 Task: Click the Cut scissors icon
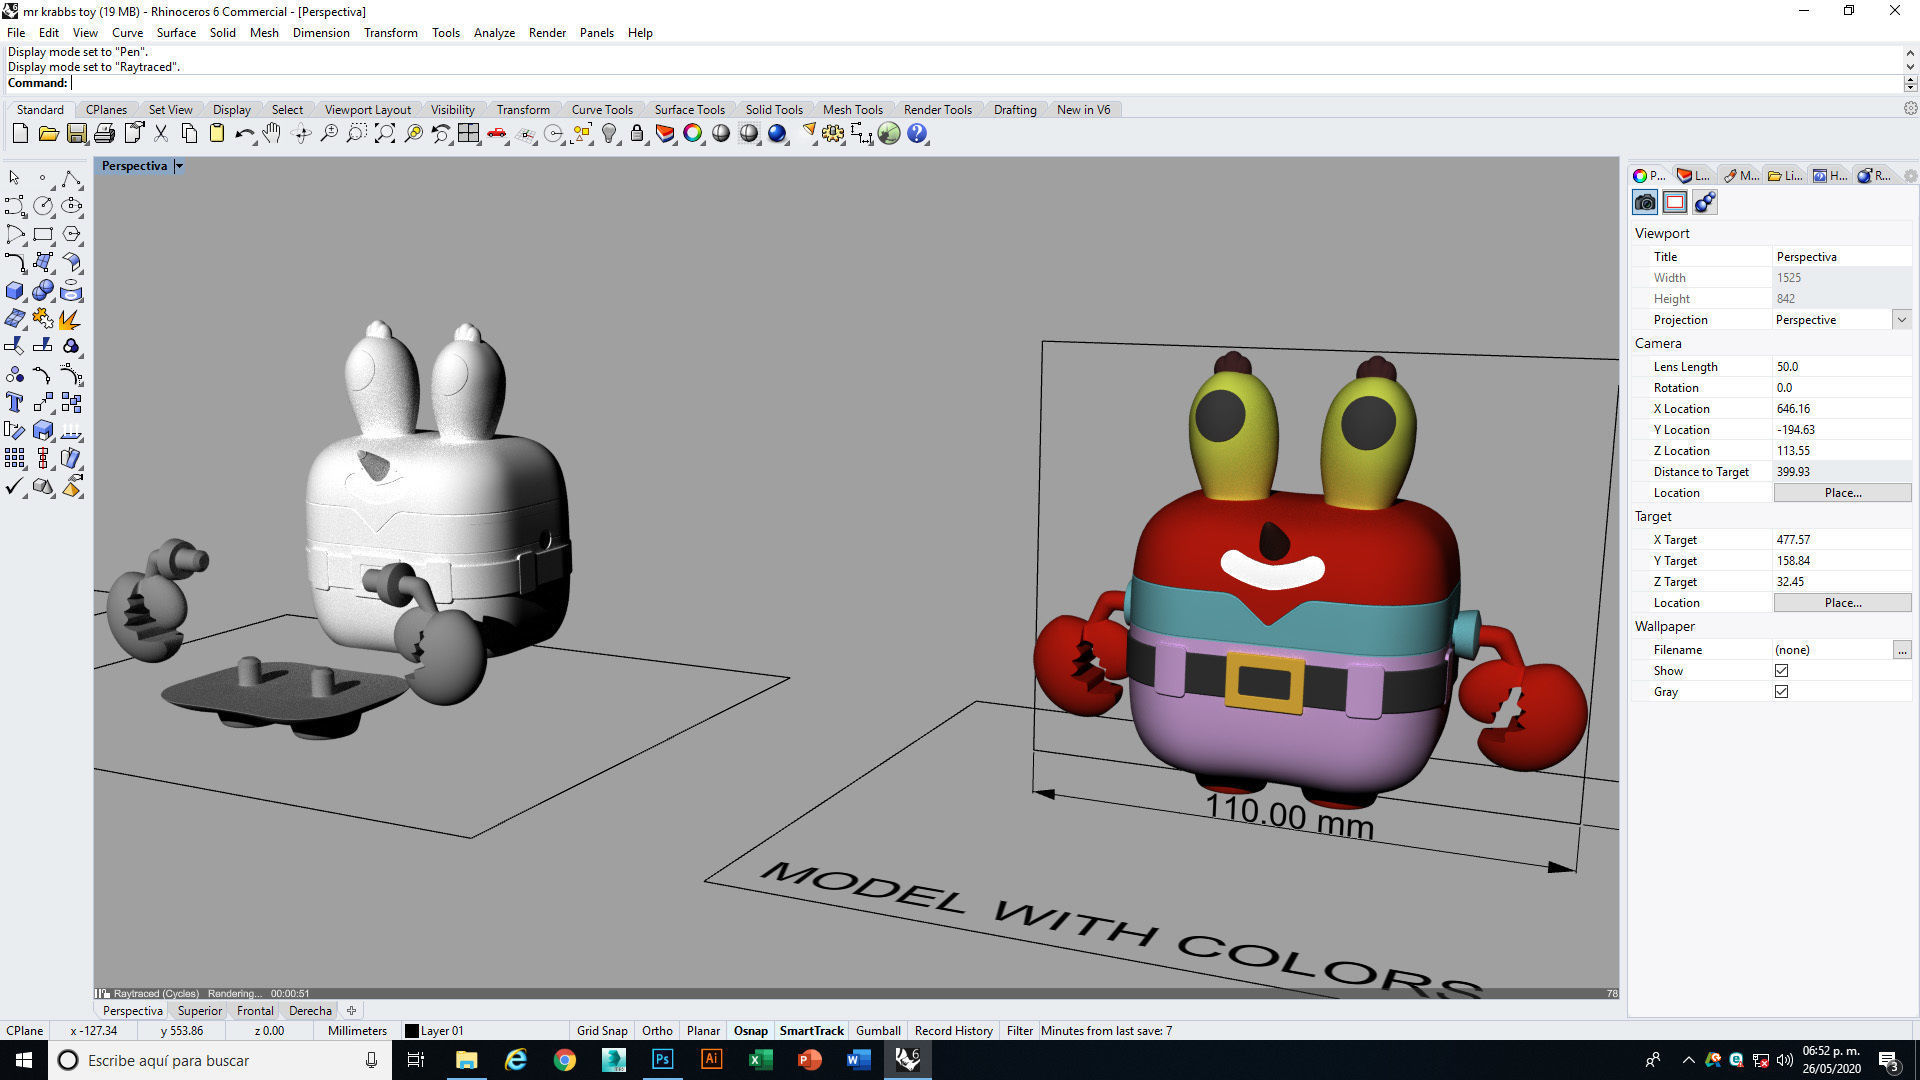pos(160,133)
